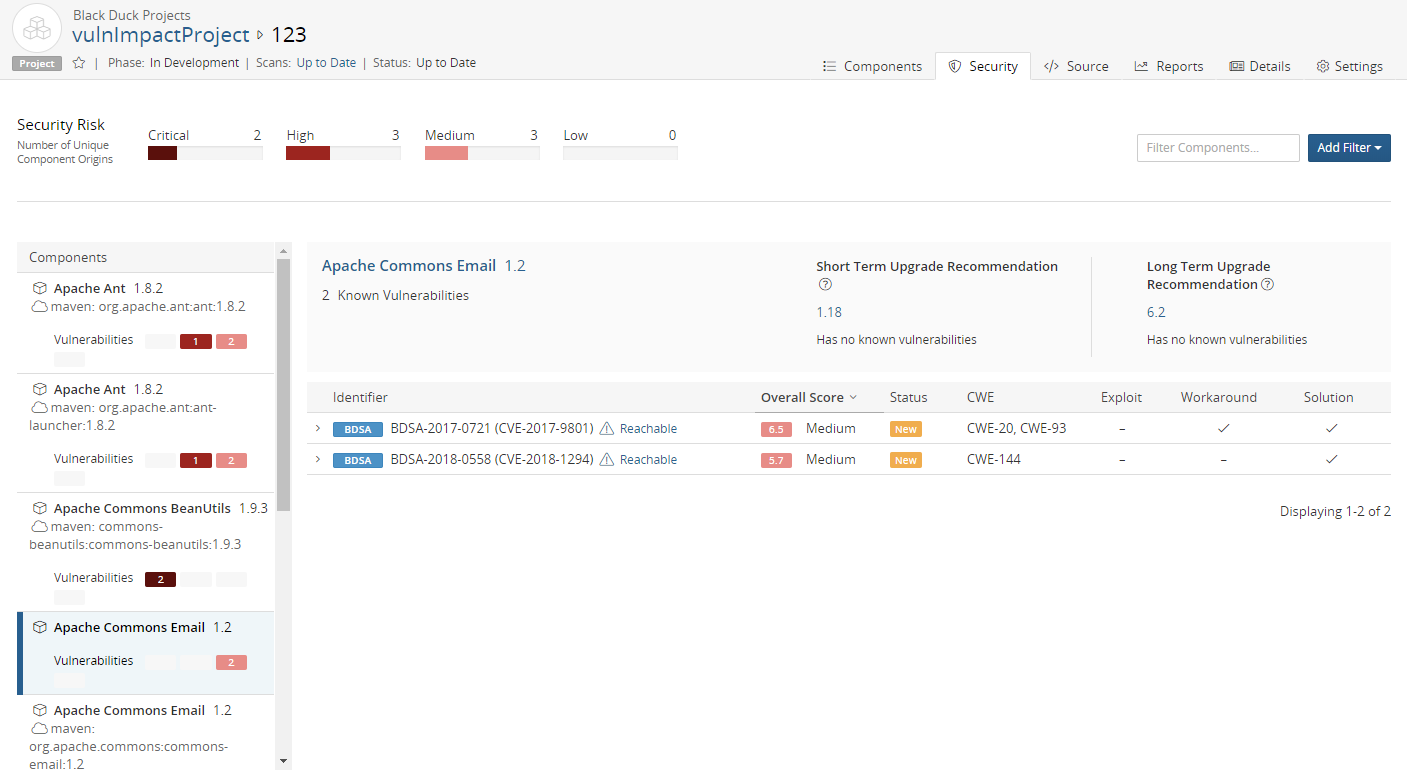Screen dimensions: 1407x773
Task: Open Apache Commons Email header link
Action: click(x=409, y=266)
